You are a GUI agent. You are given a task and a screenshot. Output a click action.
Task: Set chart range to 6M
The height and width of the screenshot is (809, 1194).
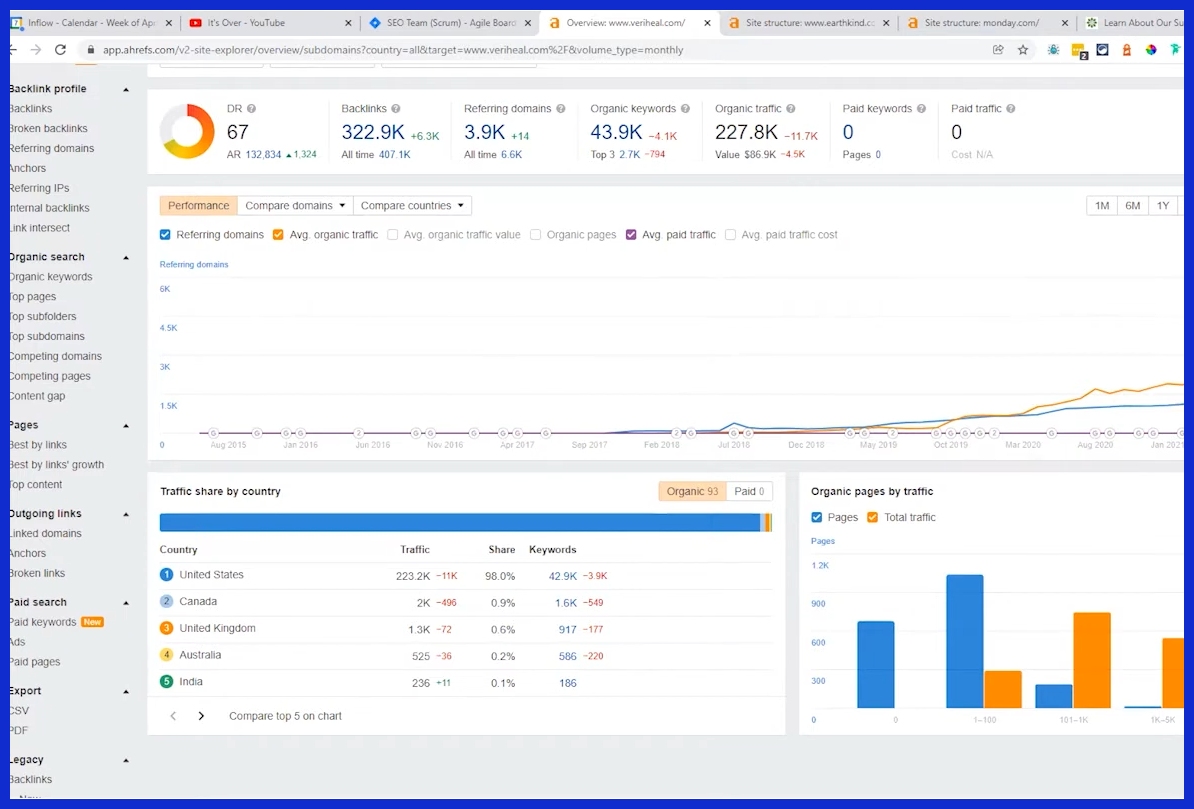tap(1132, 206)
